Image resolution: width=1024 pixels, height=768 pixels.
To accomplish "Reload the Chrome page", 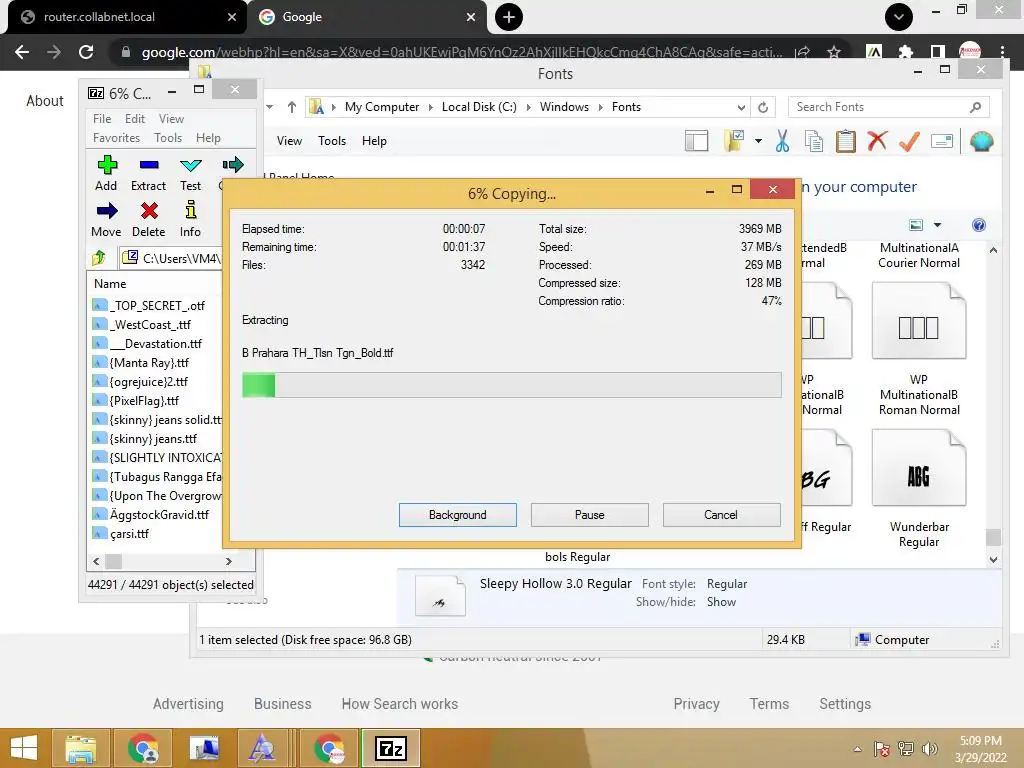I will tap(86, 52).
